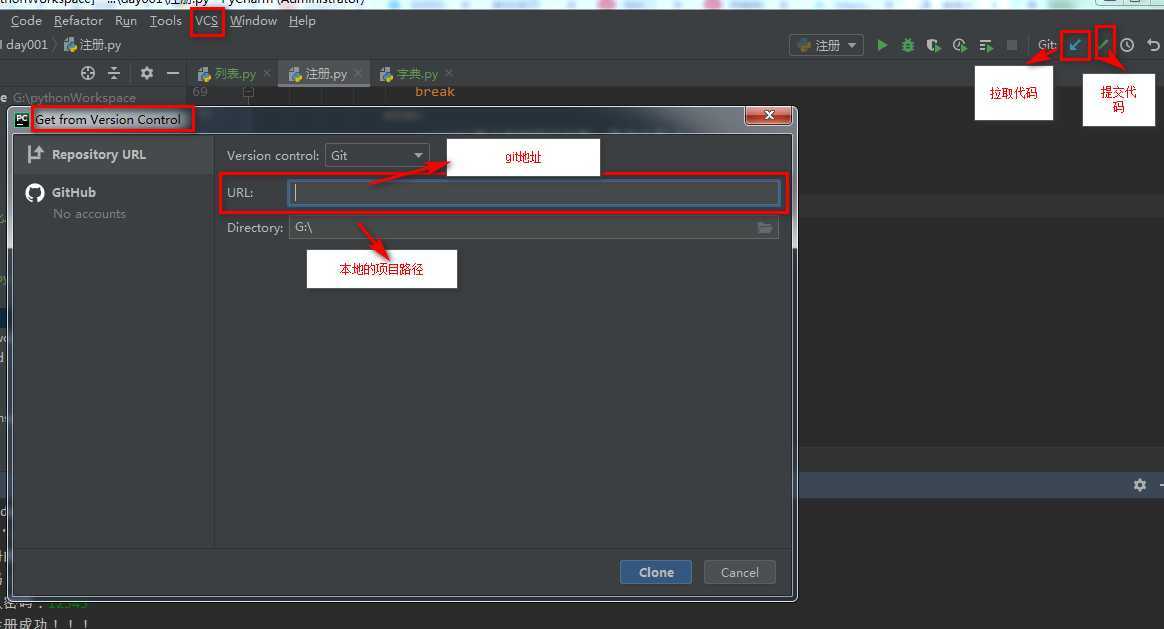The image size is (1164, 629).
Task: Commit changes with the Git check mark icon
Action: pyautogui.click(x=1103, y=45)
